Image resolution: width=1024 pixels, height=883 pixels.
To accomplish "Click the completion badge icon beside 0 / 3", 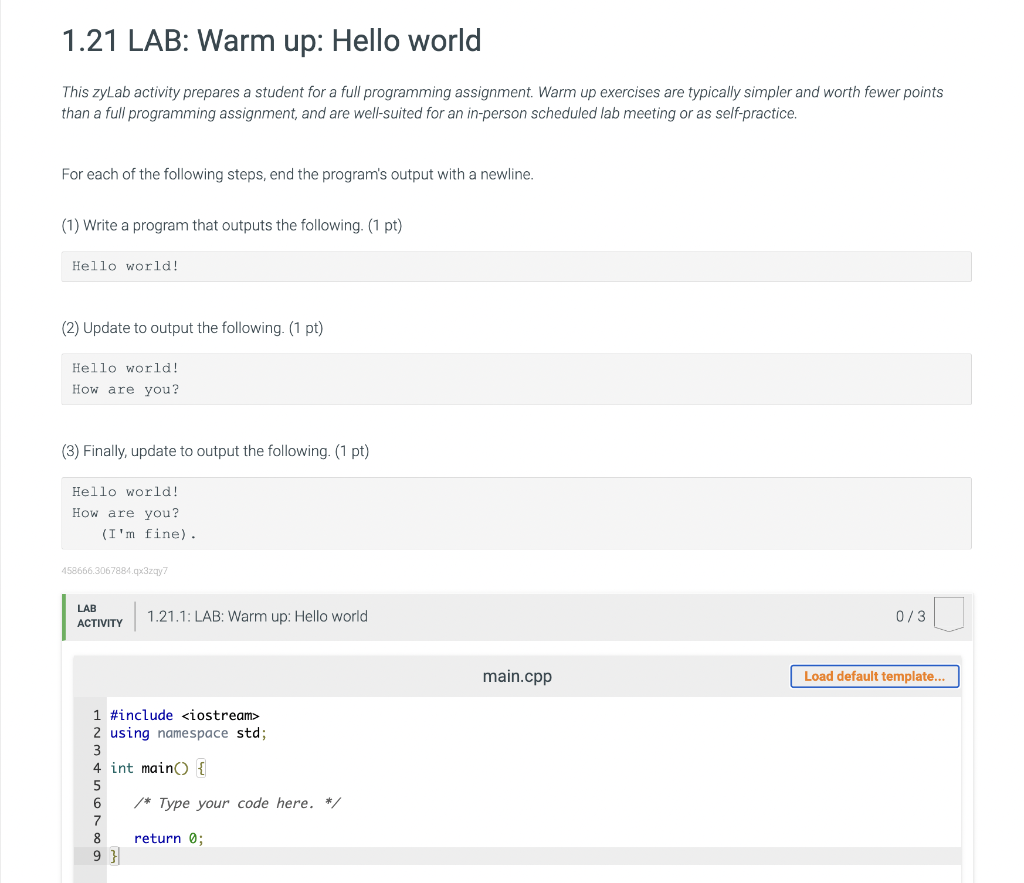I will tap(949, 615).
